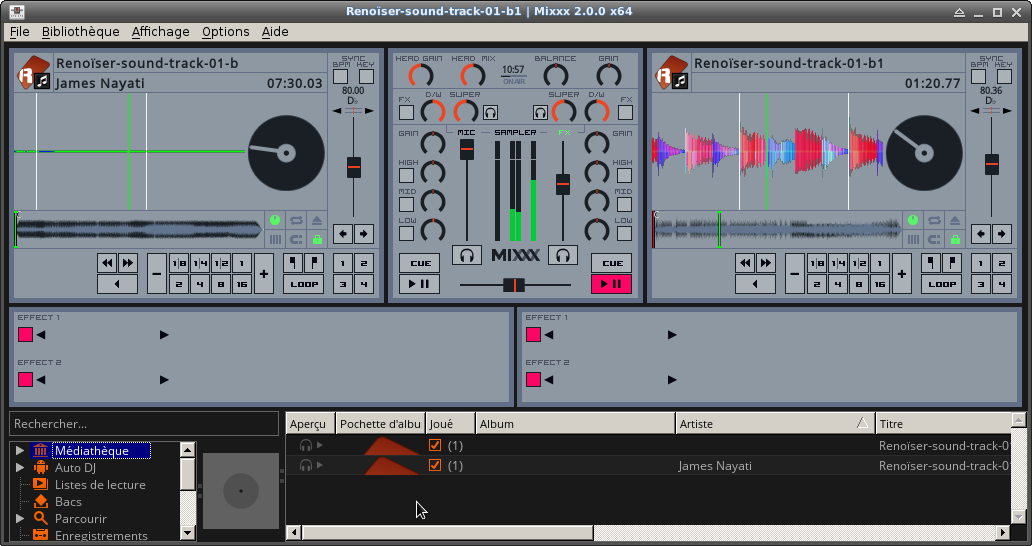Kill MID frequencies on left channel
The image size is (1032, 546).
point(407,205)
